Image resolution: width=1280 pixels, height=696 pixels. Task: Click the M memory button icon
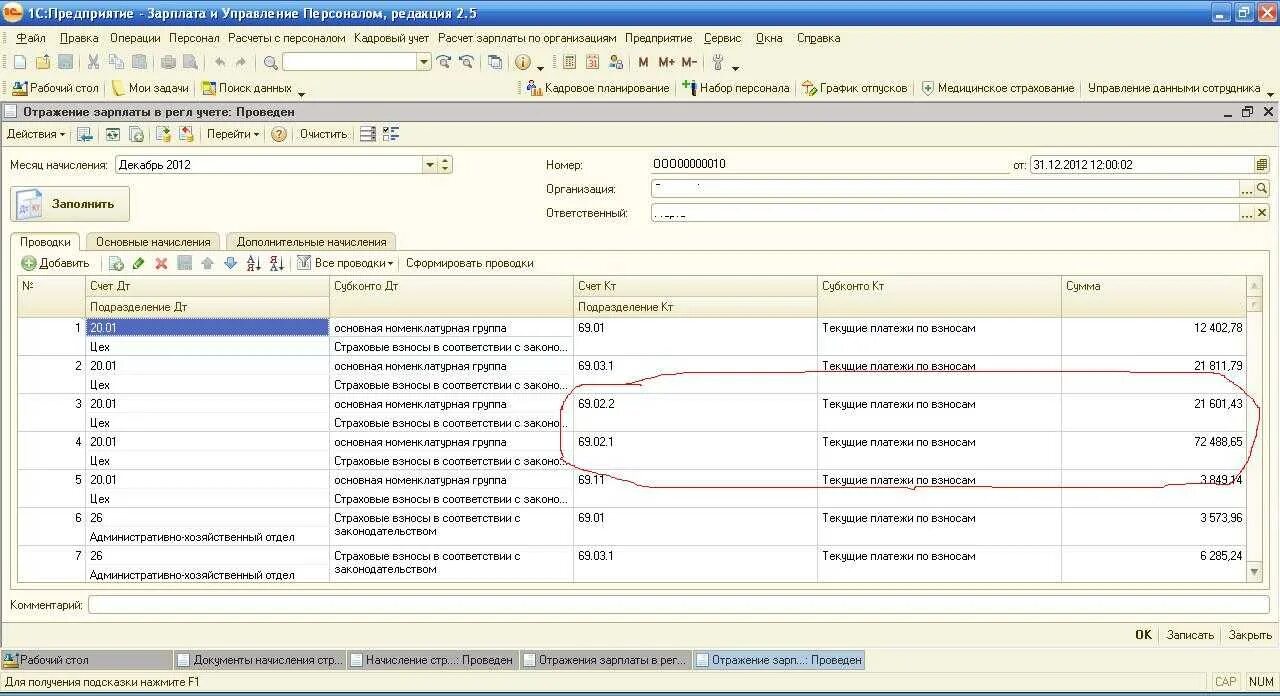tap(643, 62)
